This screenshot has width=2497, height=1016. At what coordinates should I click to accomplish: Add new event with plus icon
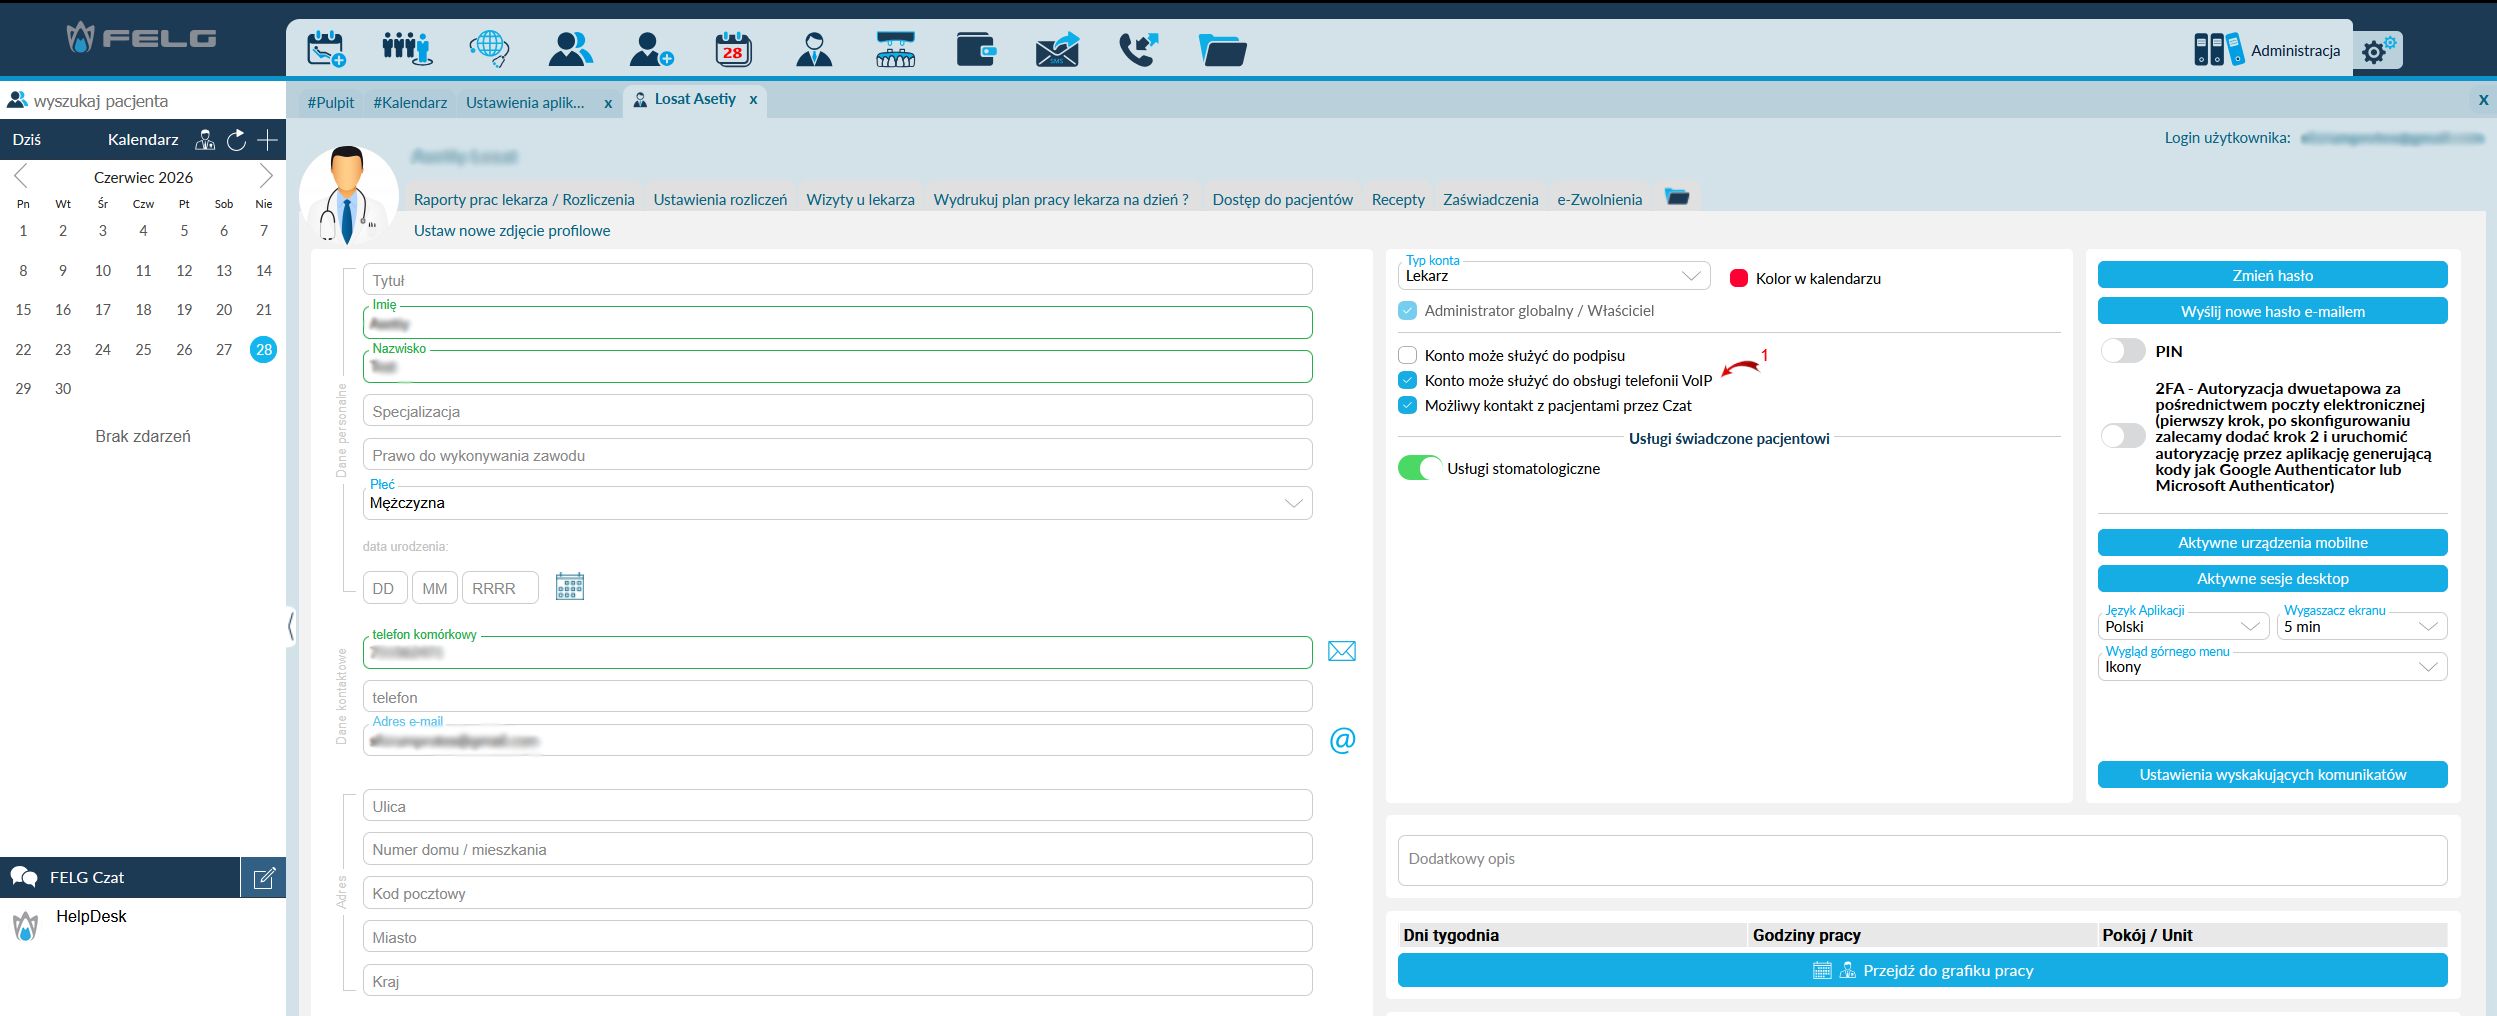pos(267,140)
